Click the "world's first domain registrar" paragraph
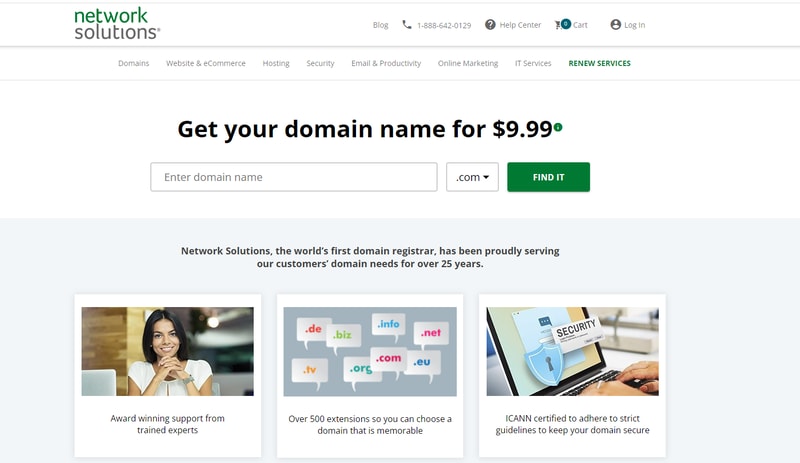This screenshot has width=800, height=463. coord(370,257)
